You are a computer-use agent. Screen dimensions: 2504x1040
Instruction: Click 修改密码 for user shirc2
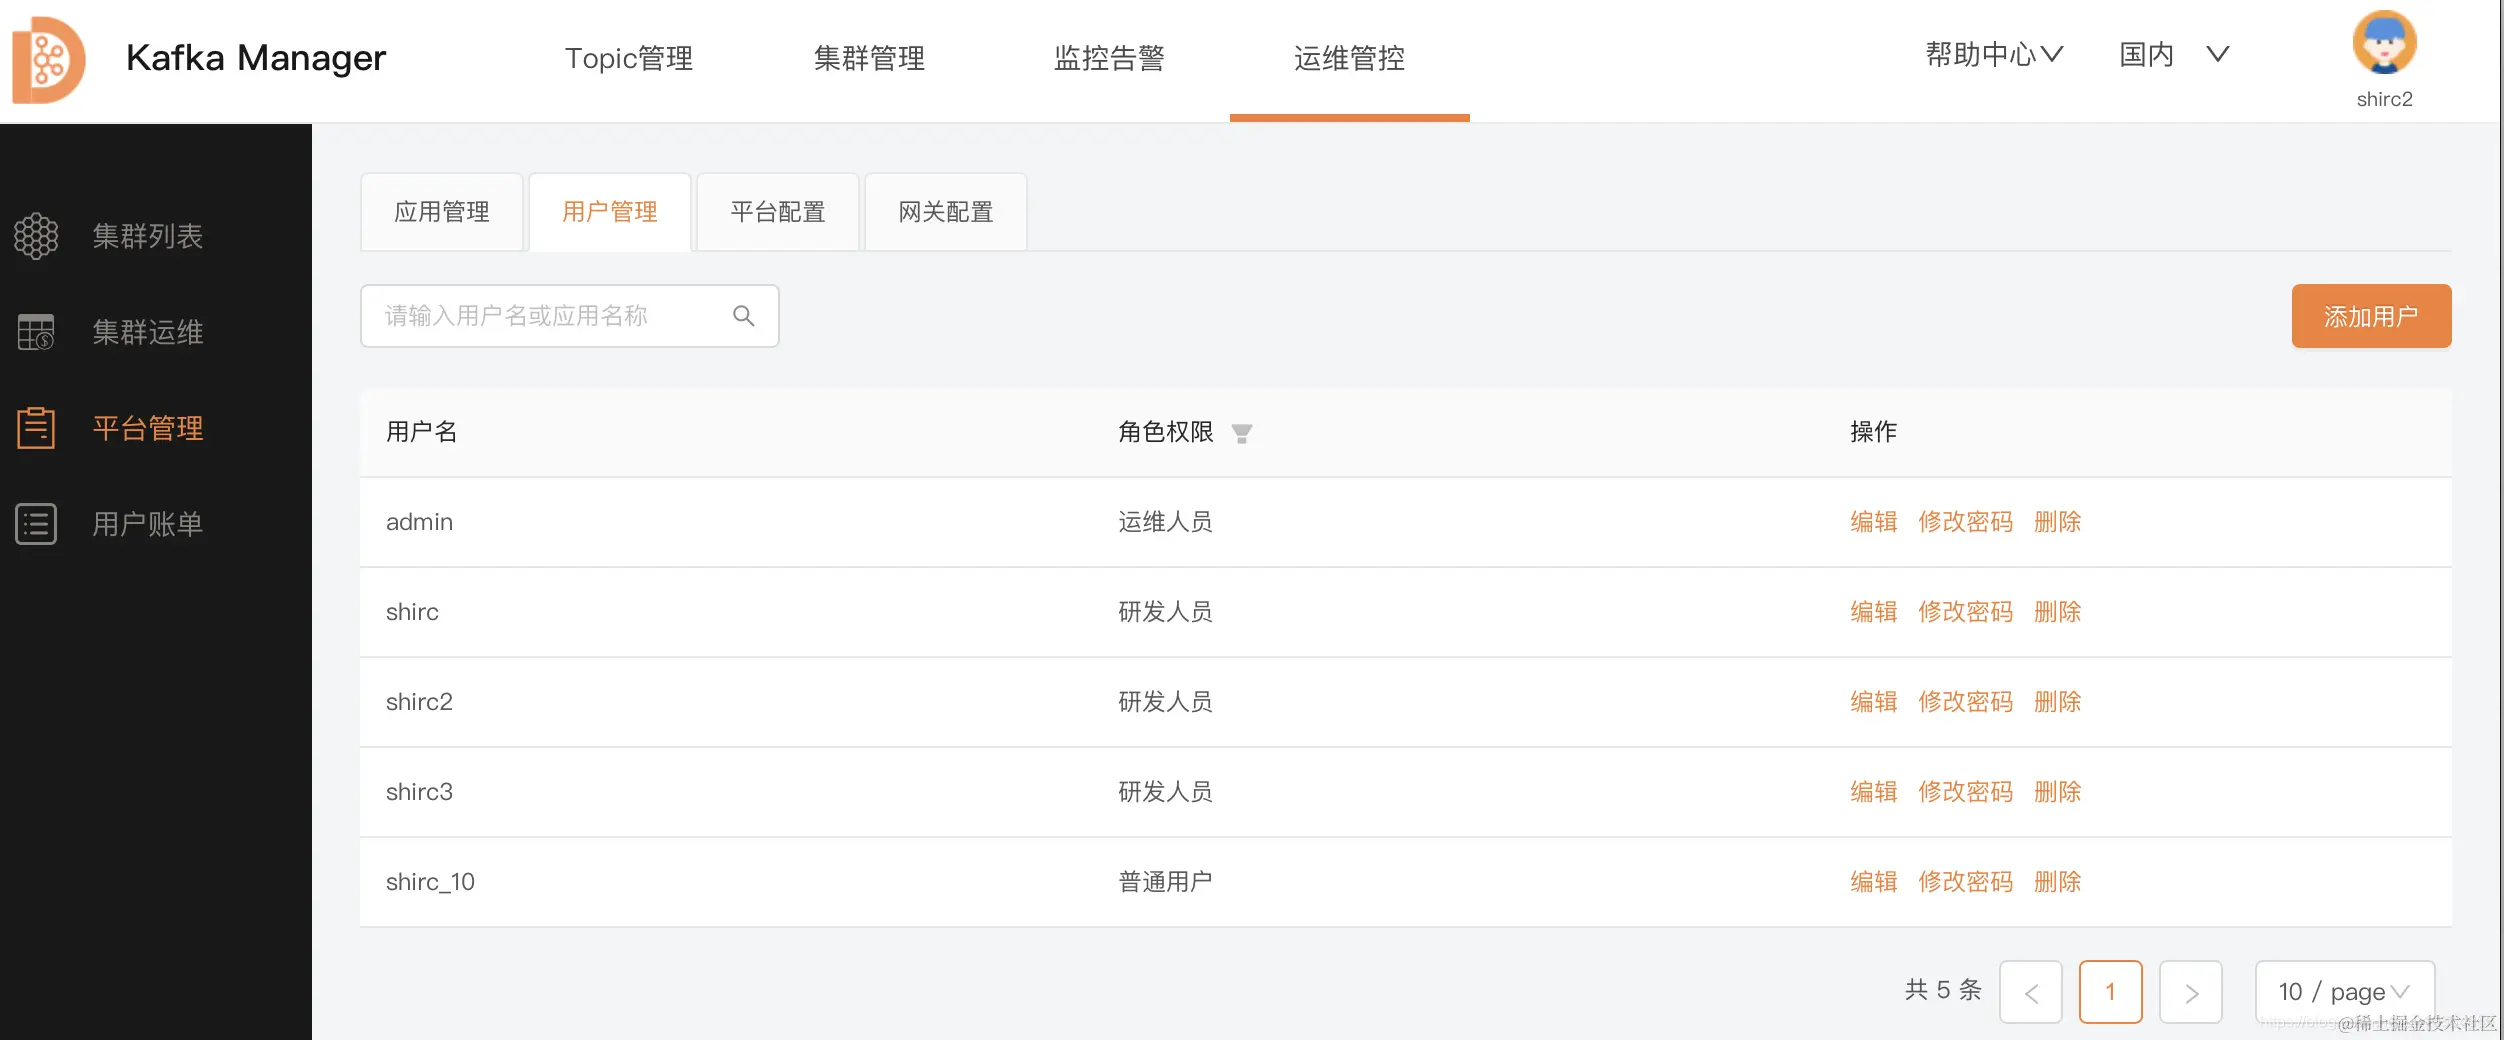pyautogui.click(x=1965, y=702)
